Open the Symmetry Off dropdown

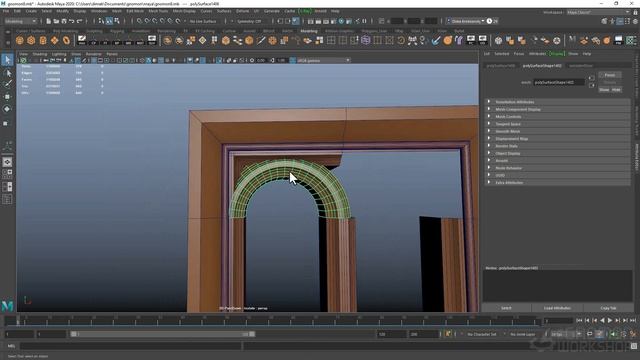(249, 21)
